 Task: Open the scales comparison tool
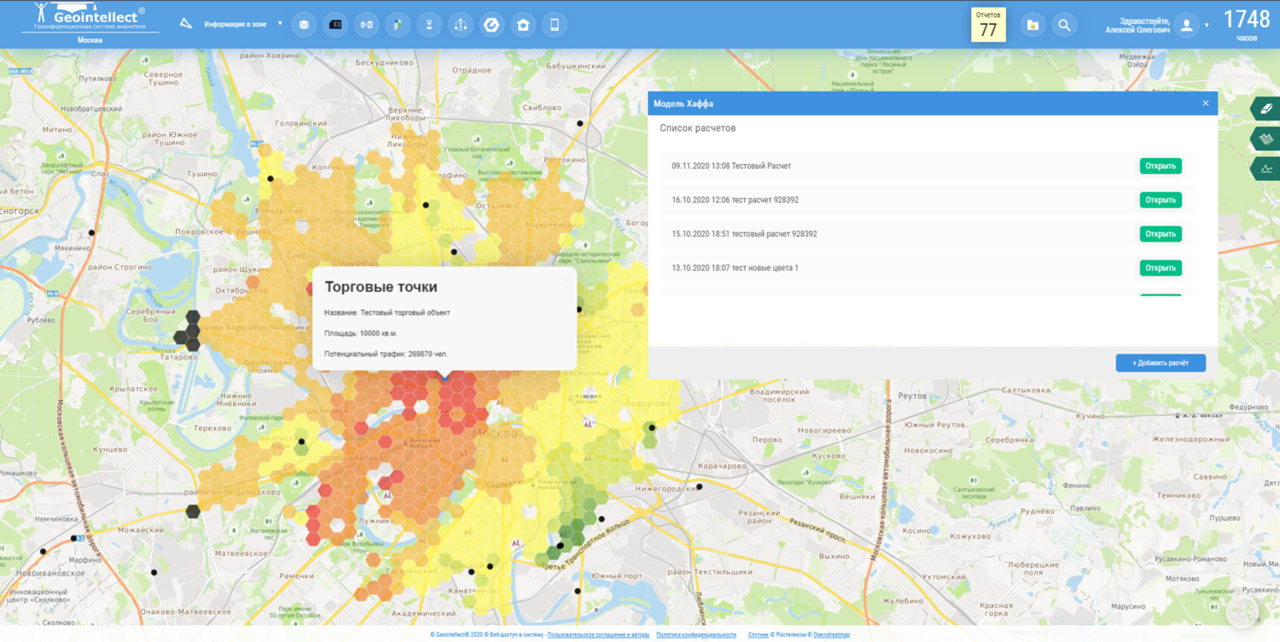[x=460, y=25]
